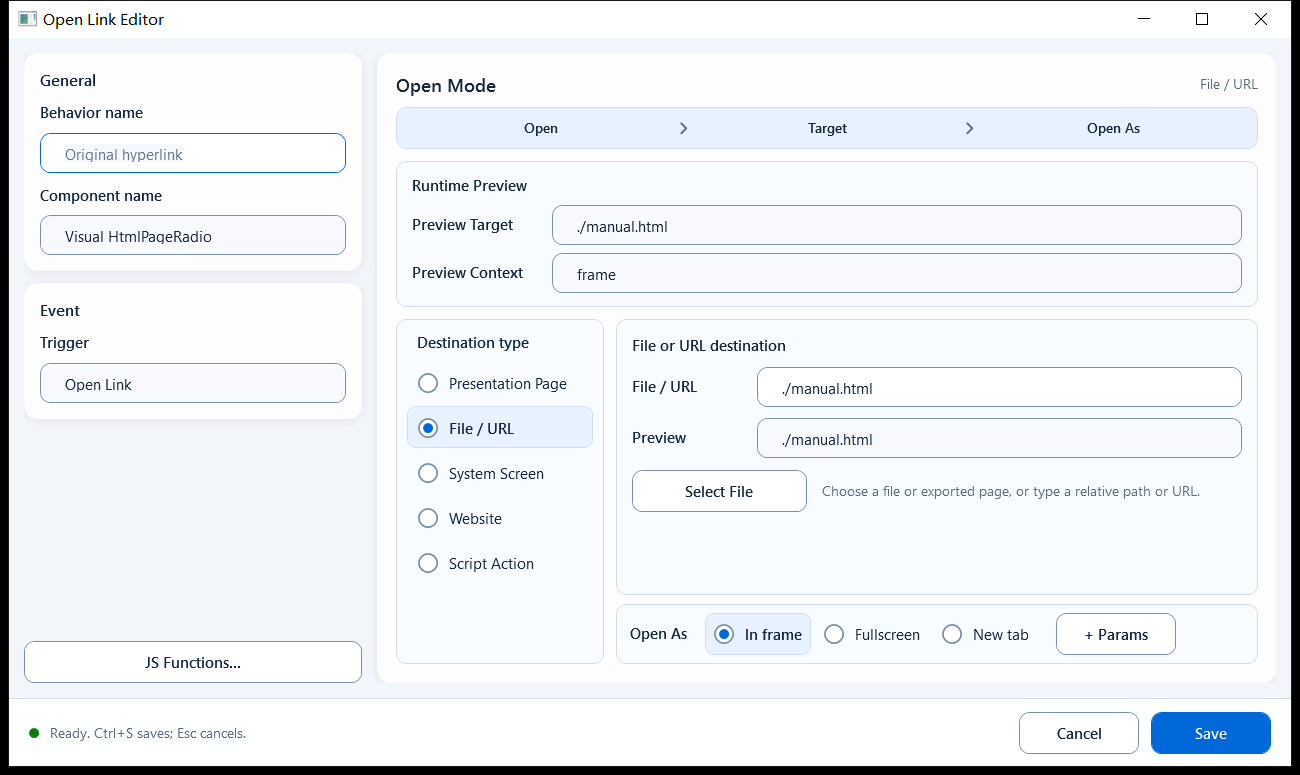Click 'File or URL destination' heading

click(x=709, y=346)
